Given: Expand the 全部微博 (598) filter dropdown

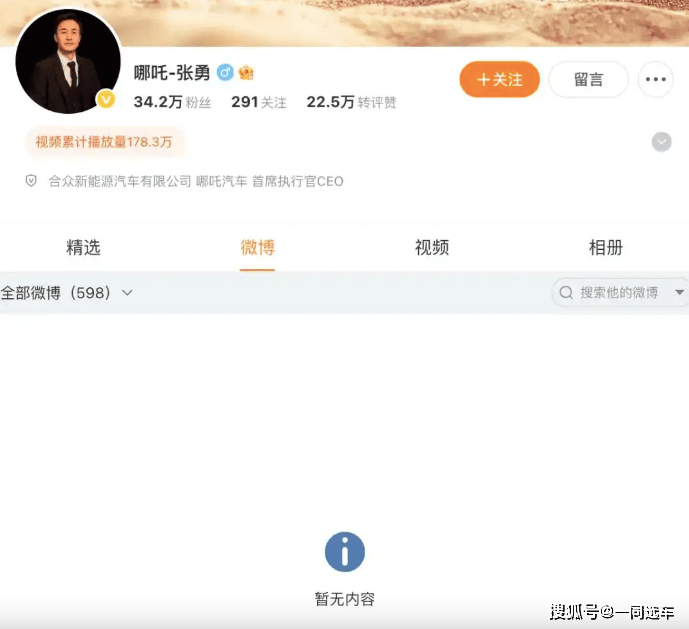Looking at the screenshot, I should coord(66,293).
